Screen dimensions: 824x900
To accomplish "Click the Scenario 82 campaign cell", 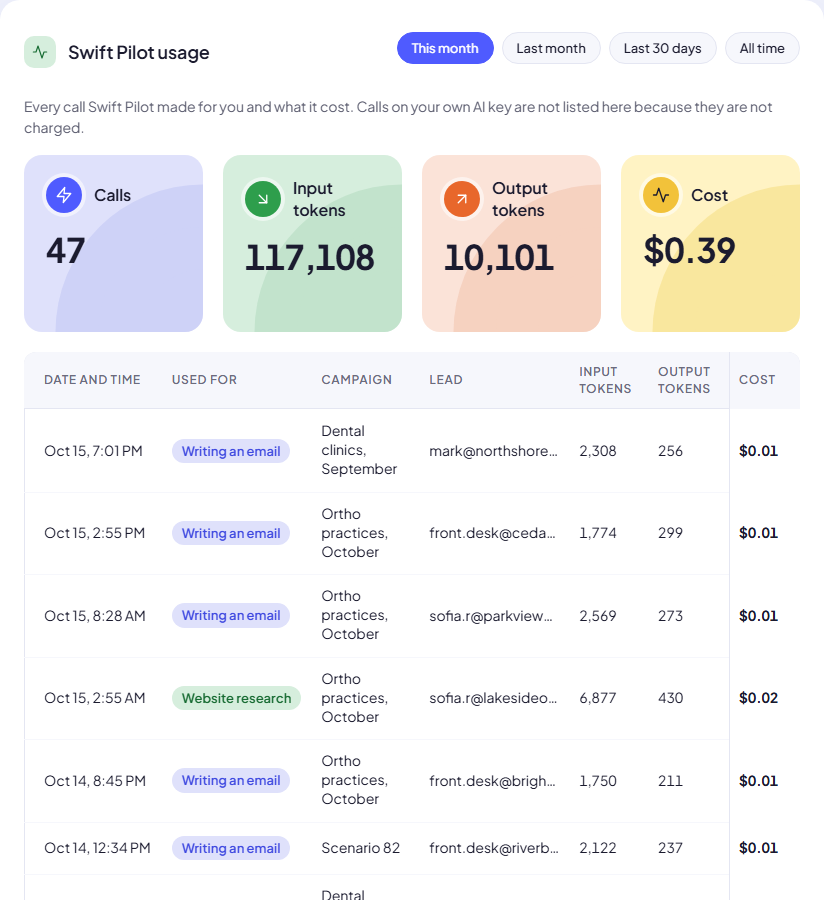I will tap(360, 848).
